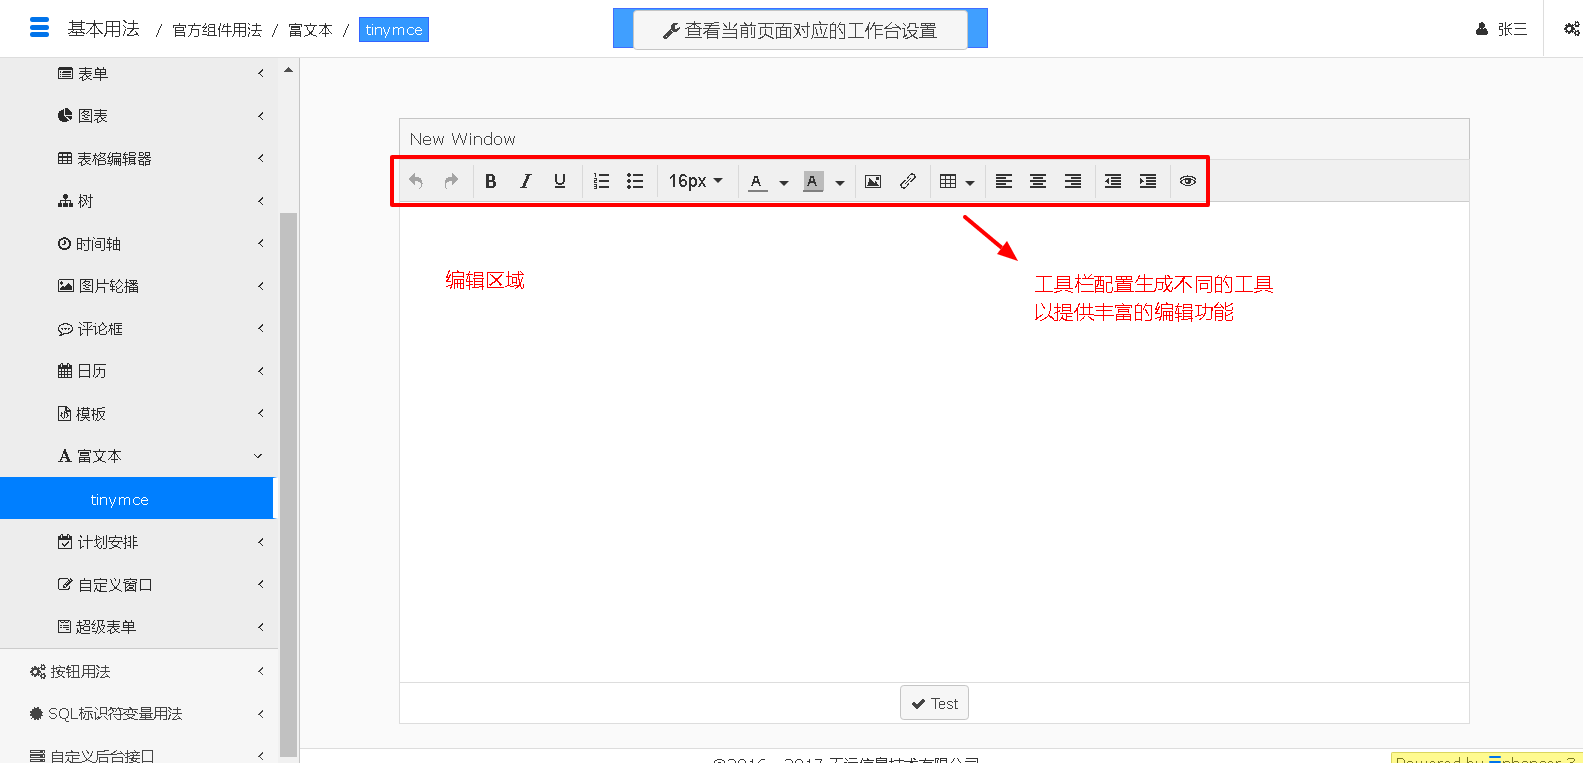This screenshot has width=1583, height=763.
Task: Open the 表格编辑器 sidebar menu item
Action: click(x=115, y=159)
